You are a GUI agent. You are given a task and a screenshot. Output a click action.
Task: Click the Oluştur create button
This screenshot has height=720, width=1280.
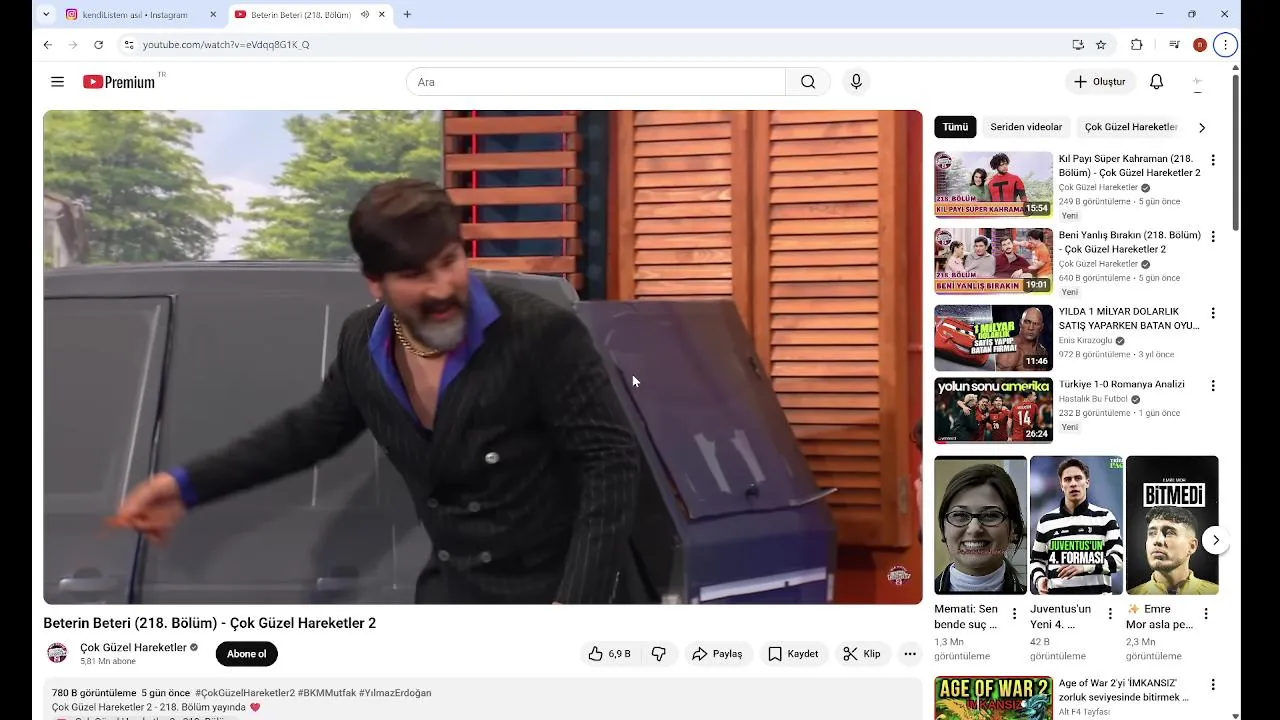click(1100, 82)
